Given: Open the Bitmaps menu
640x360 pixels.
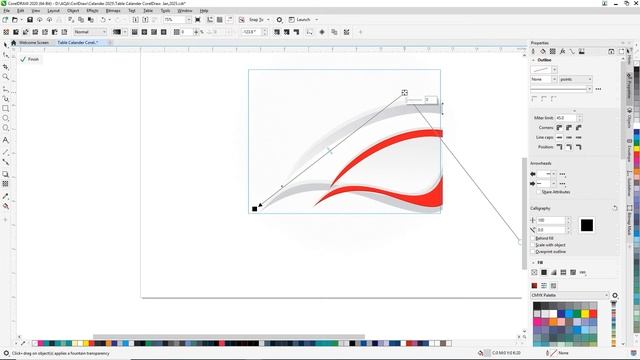Looking at the screenshot, I should [113, 11].
